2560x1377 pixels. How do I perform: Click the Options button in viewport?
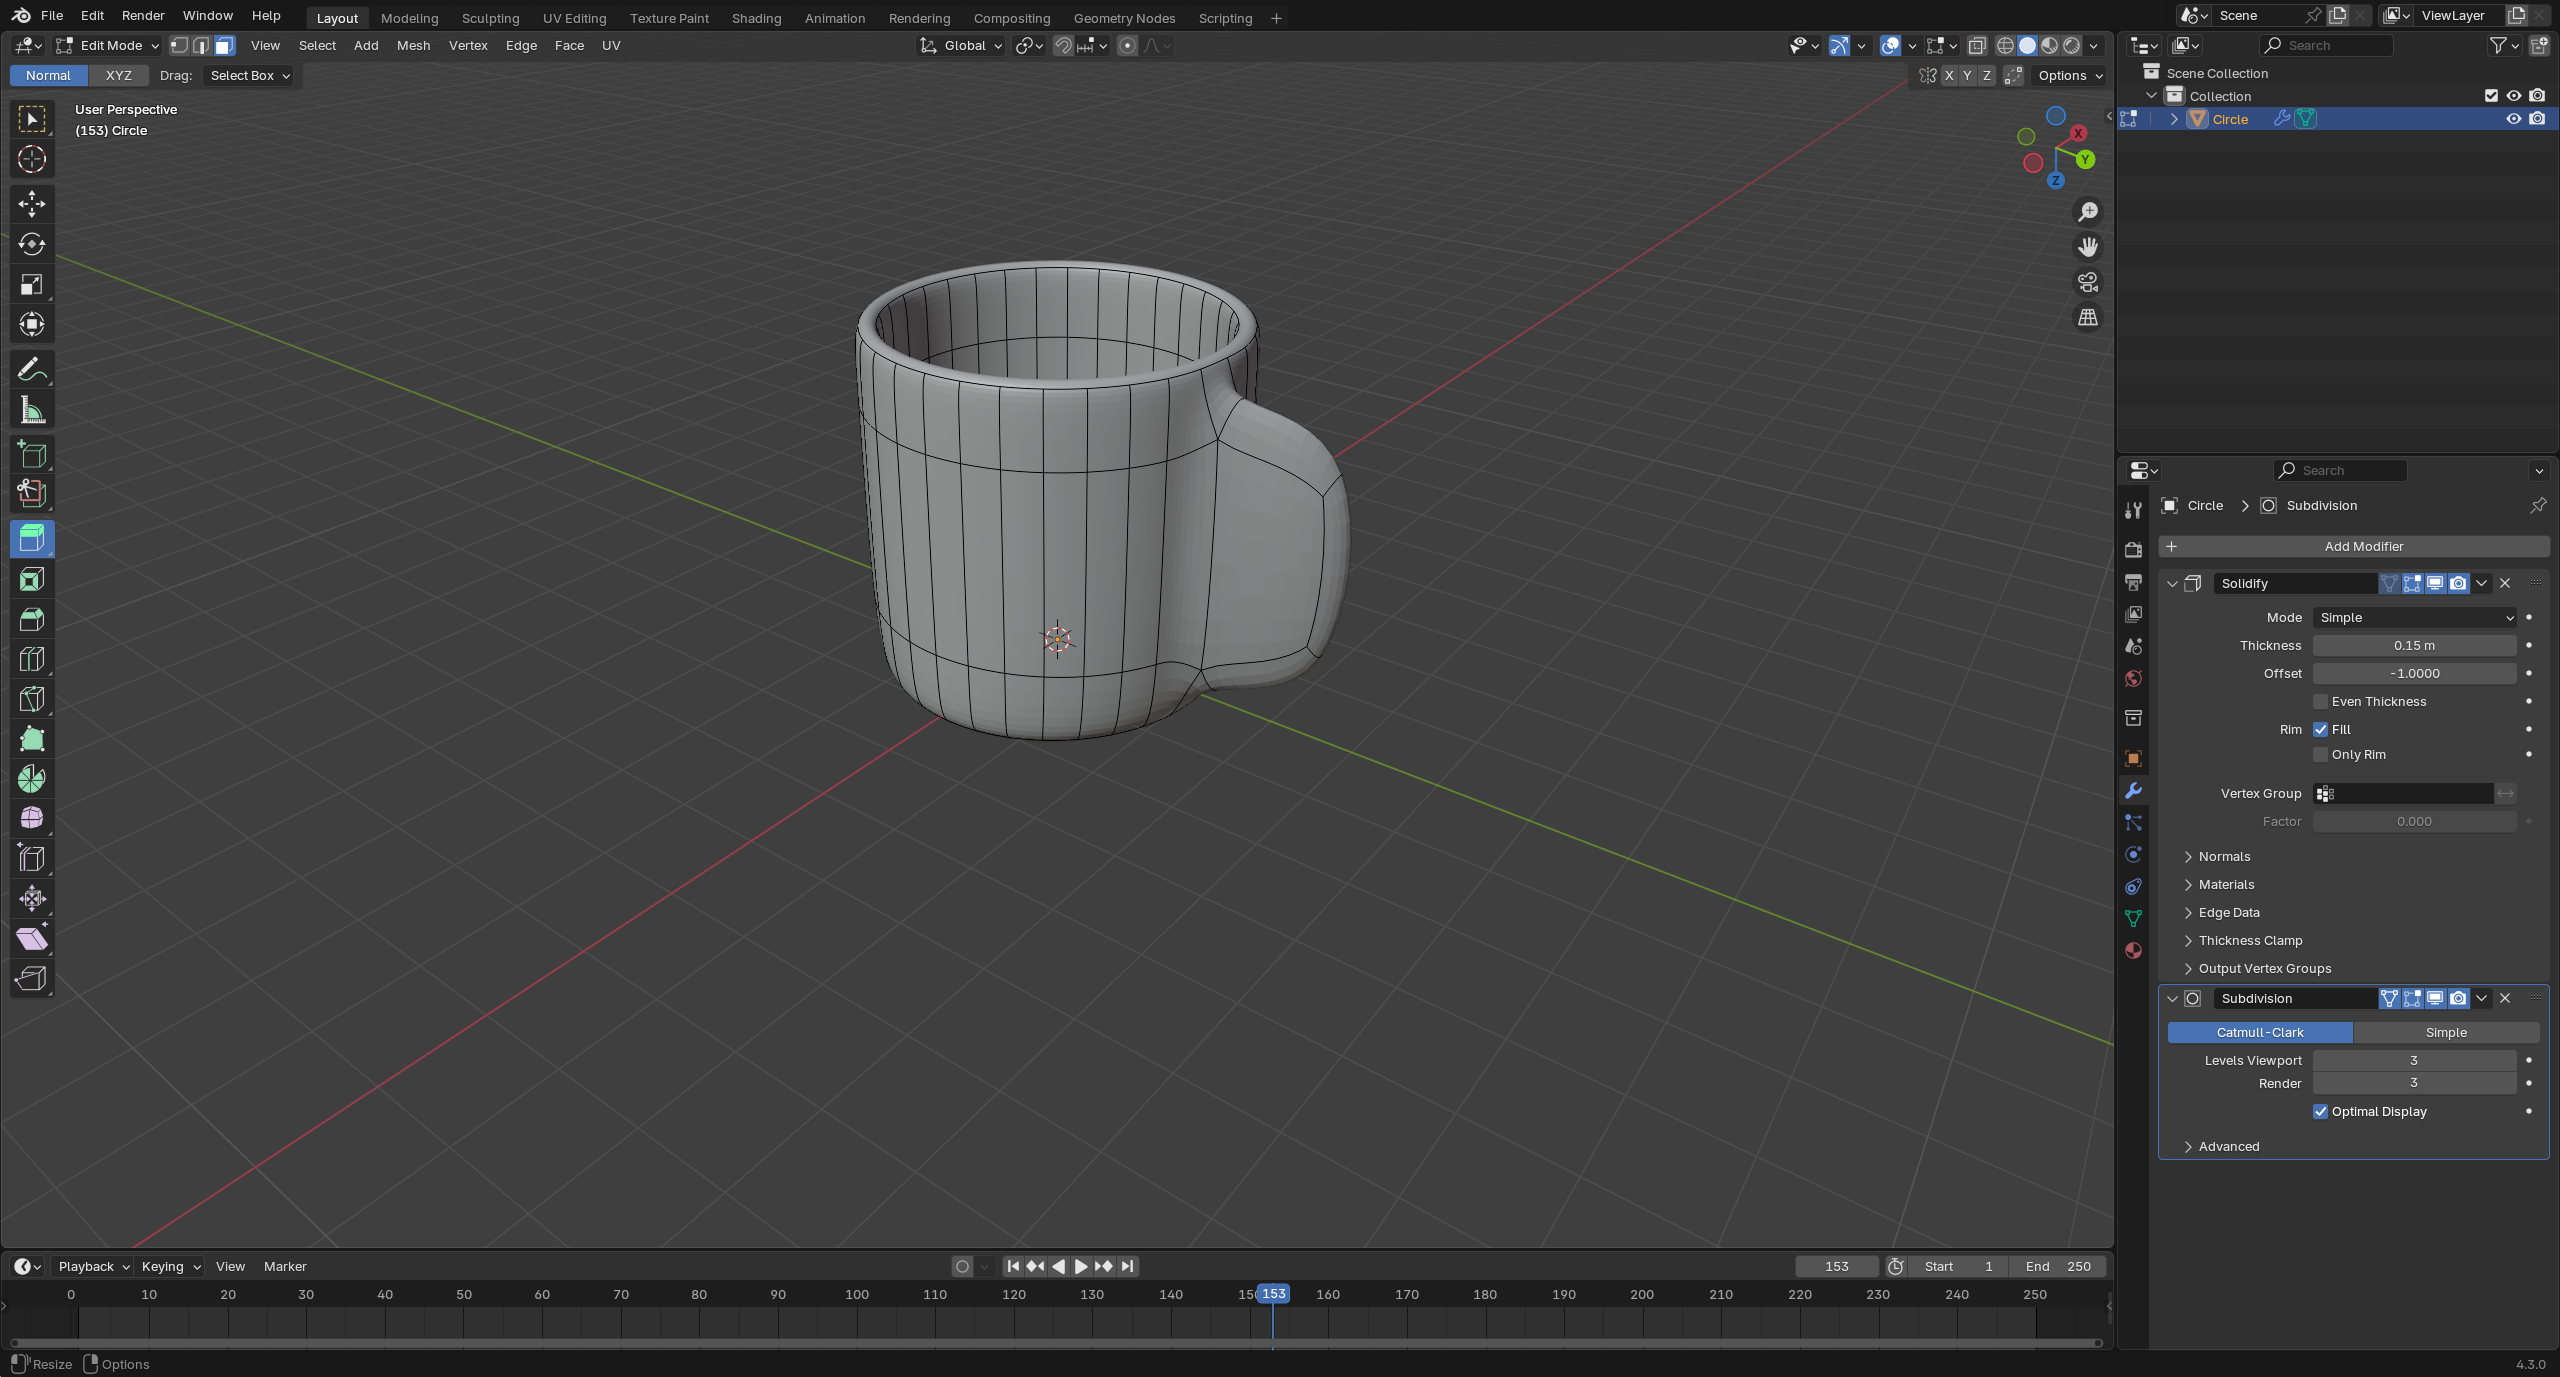point(2070,75)
